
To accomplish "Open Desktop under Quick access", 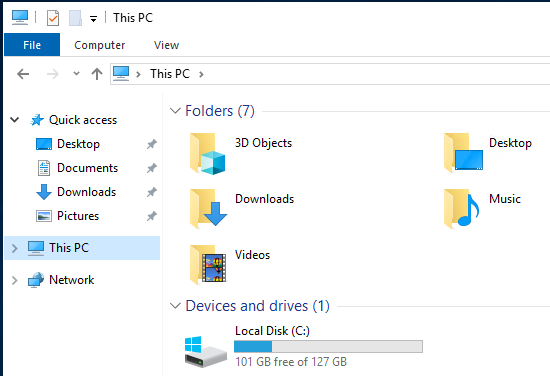I will (78, 144).
